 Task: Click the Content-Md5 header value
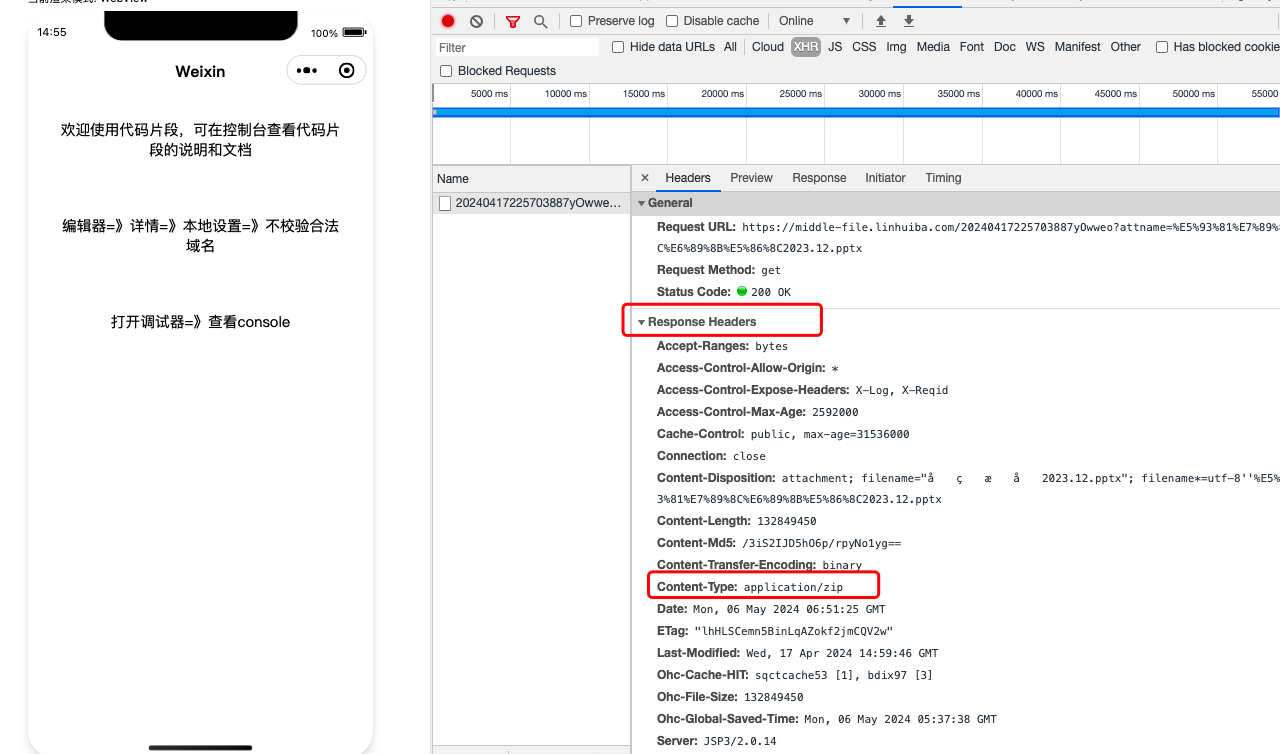[821, 543]
